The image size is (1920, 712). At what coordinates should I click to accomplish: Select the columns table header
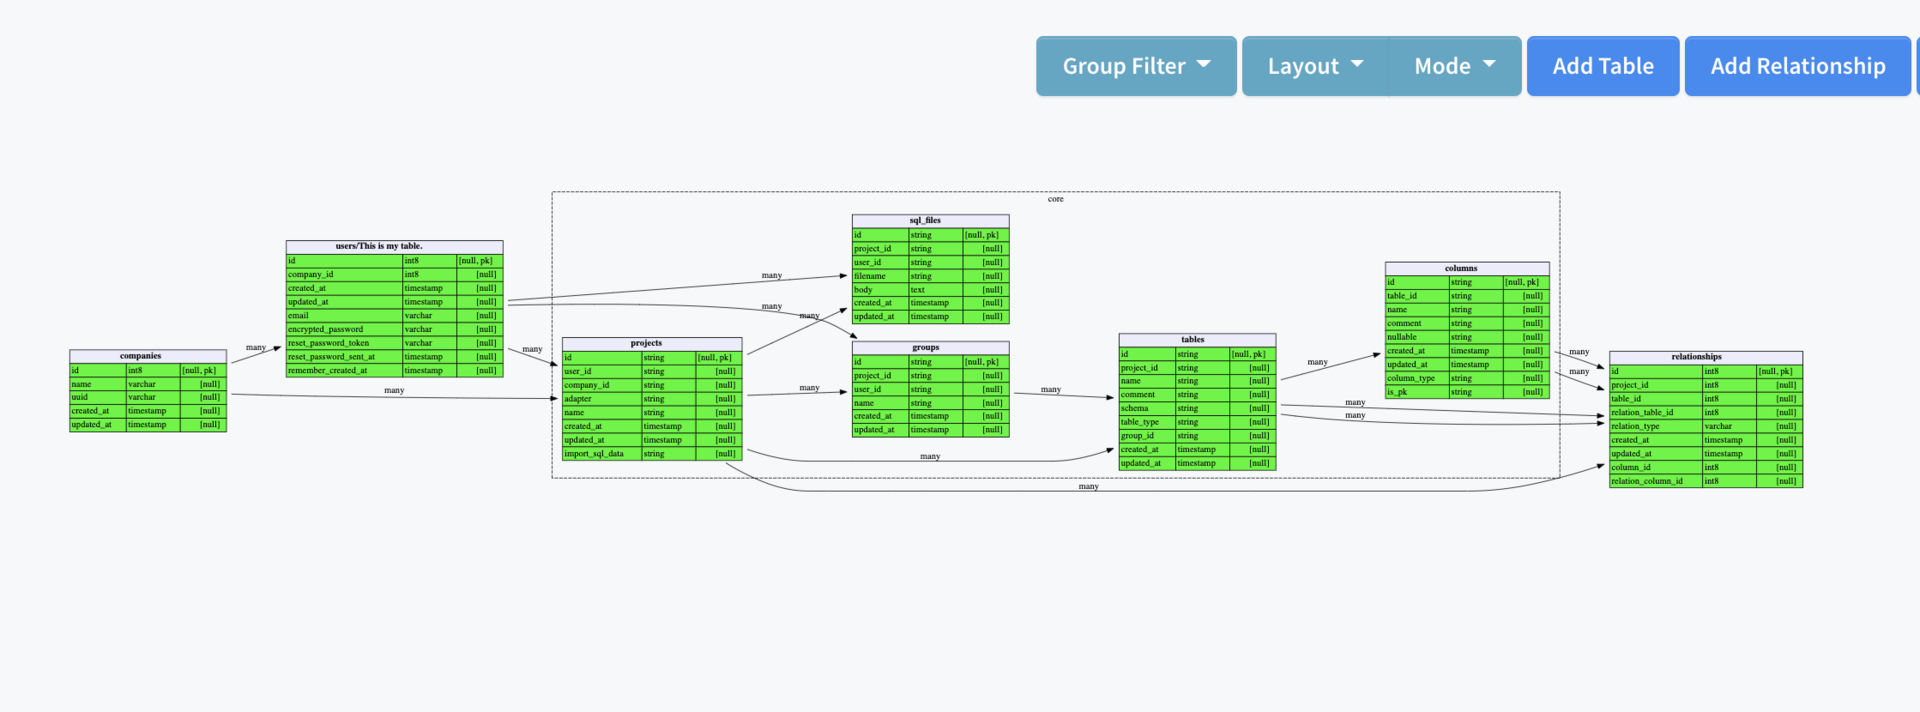click(1467, 269)
